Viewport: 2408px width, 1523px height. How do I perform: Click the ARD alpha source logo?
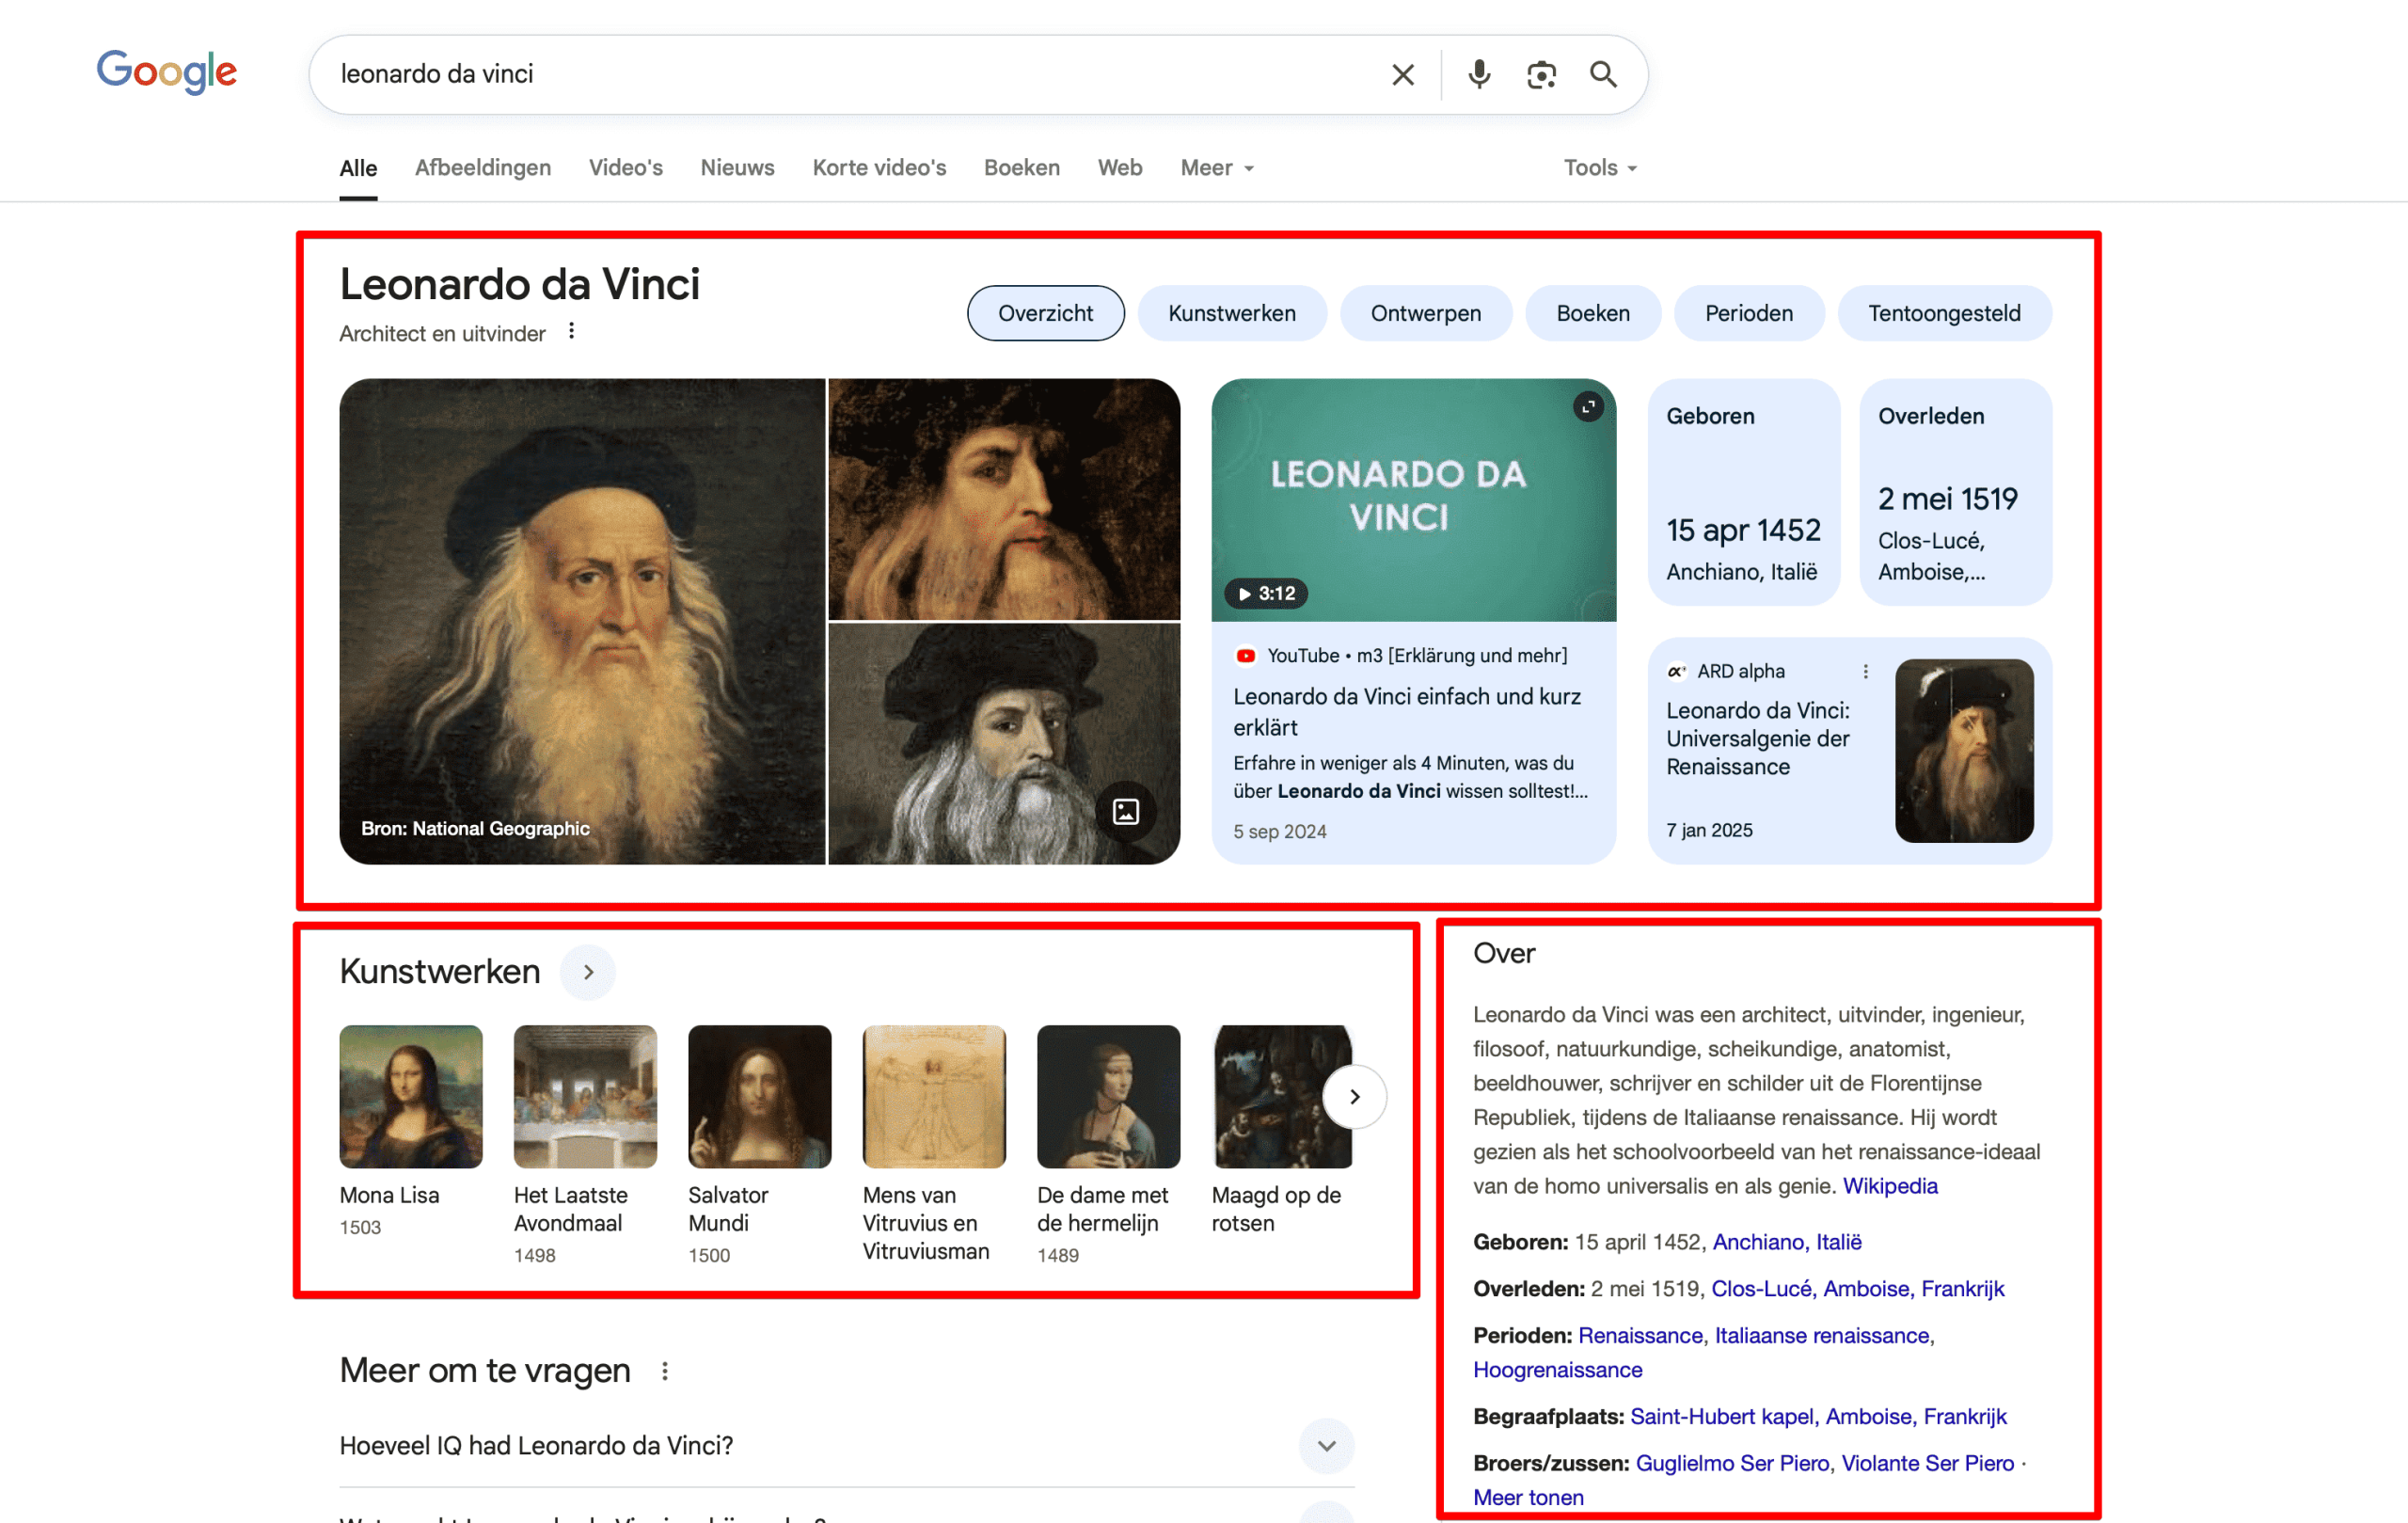pos(1677,671)
